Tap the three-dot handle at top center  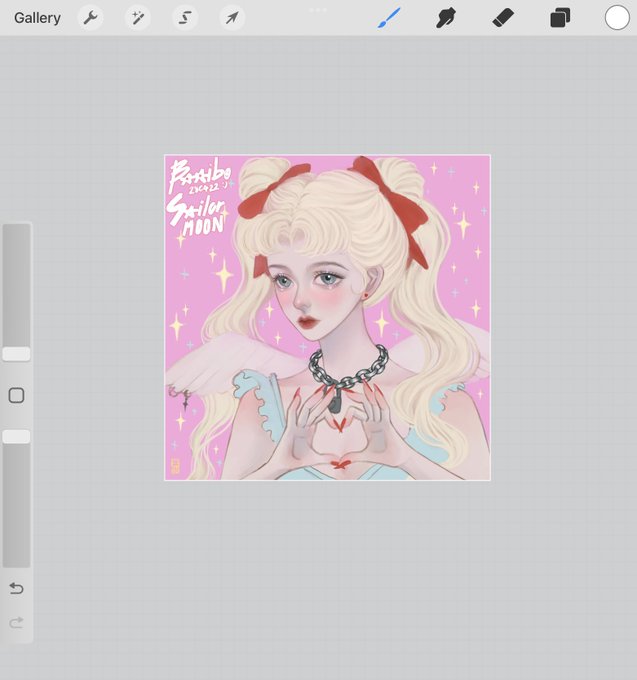[318, 10]
